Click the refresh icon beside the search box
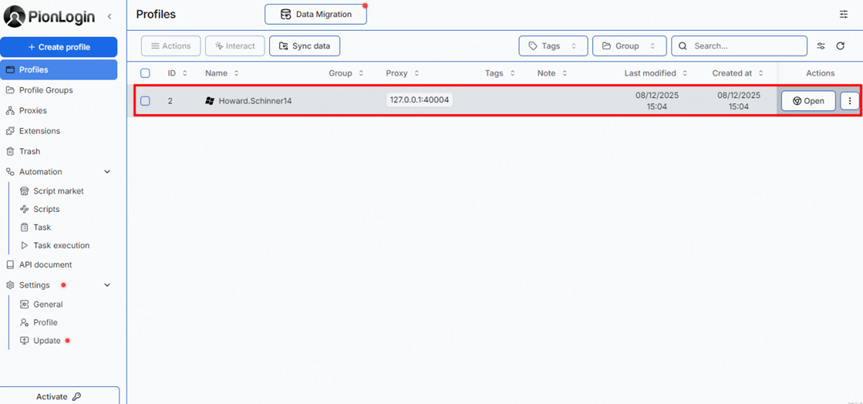Image resolution: width=863 pixels, height=404 pixels. click(x=840, y=46)
